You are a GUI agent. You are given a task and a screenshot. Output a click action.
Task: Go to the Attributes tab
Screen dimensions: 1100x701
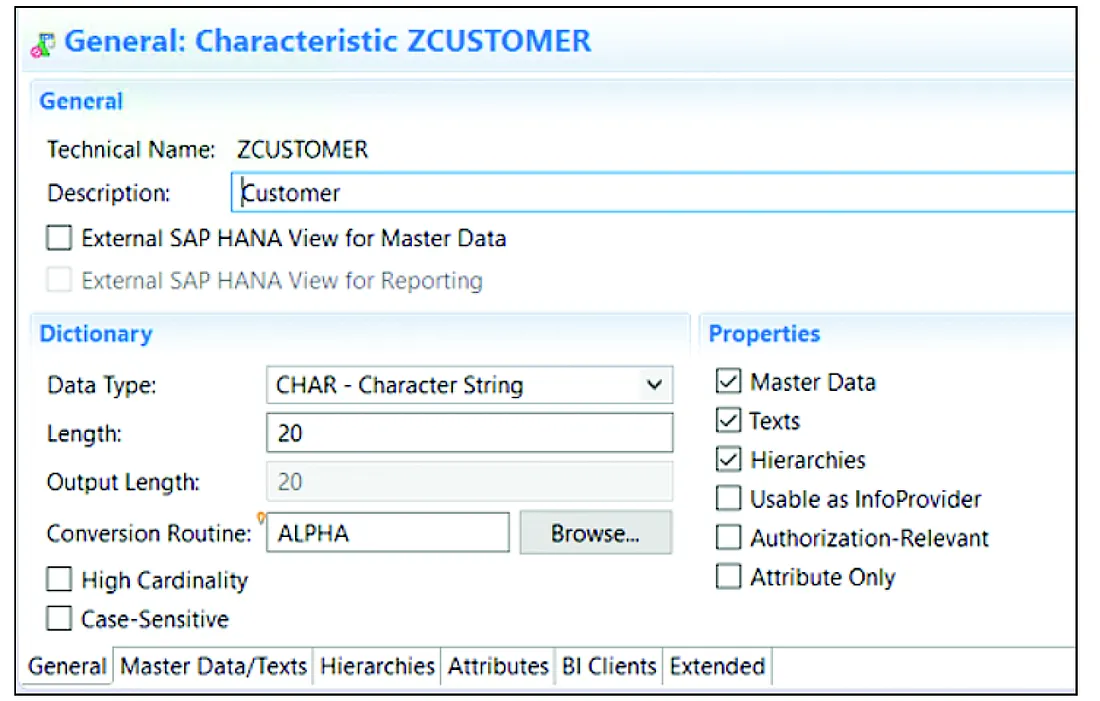[498, 667]
